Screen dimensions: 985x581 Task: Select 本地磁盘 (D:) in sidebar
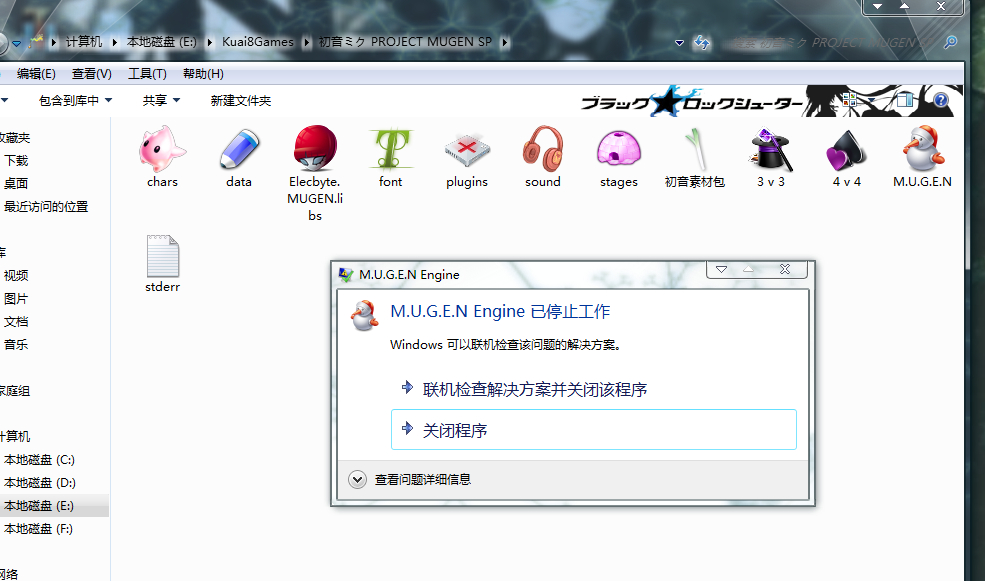(x=40, y=482)
